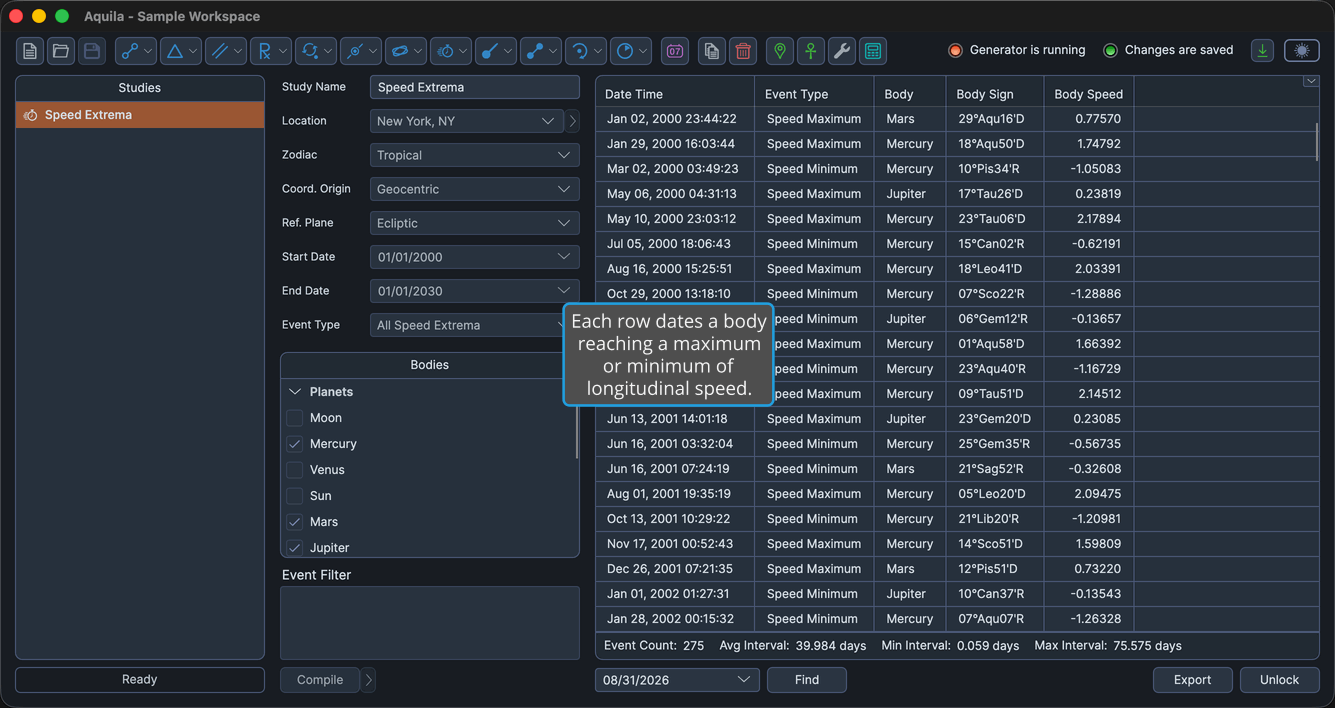Click the green download arrow icon
This screenshot has width=1335, height=708.
click(1263, 50)
